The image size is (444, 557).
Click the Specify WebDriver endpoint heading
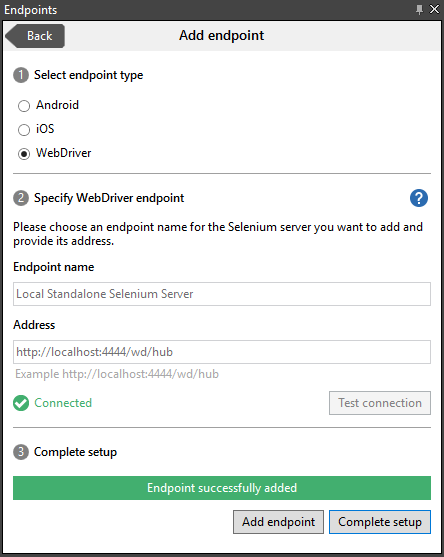(x=109, y=198)
